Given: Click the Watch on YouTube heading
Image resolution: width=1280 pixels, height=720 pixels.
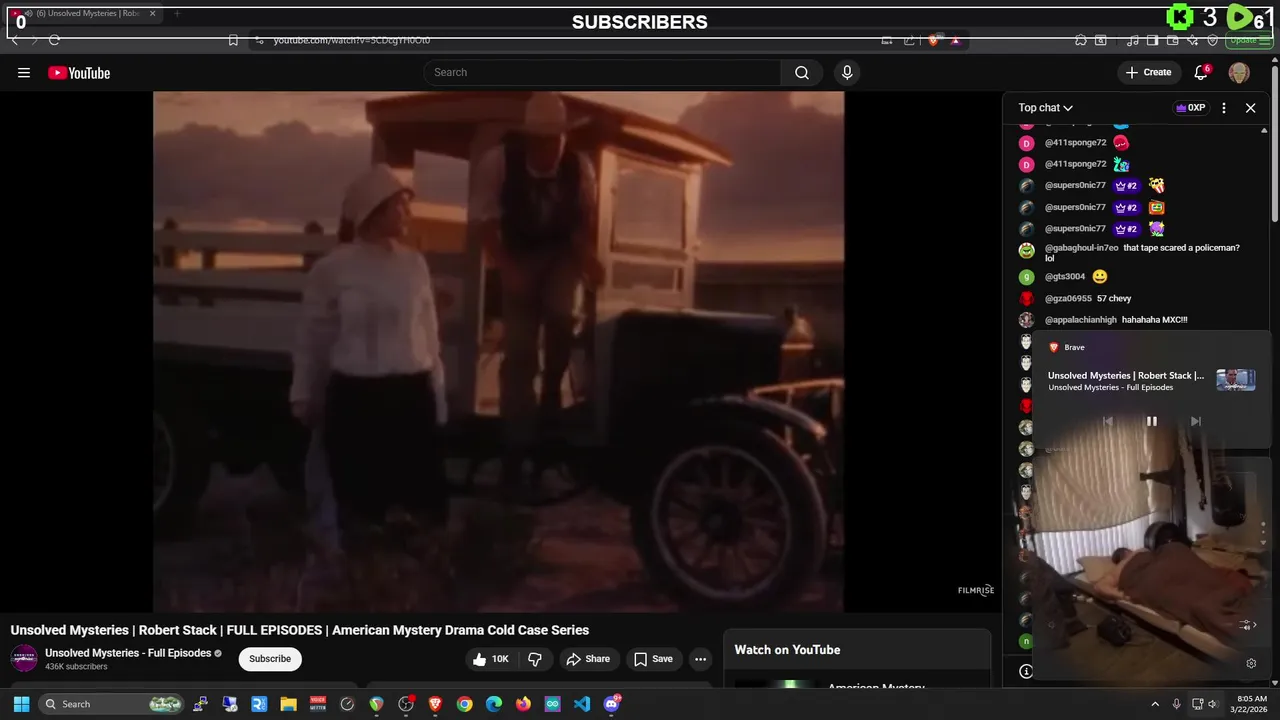Looking at the screenshot, I should [x=787, y=650].
